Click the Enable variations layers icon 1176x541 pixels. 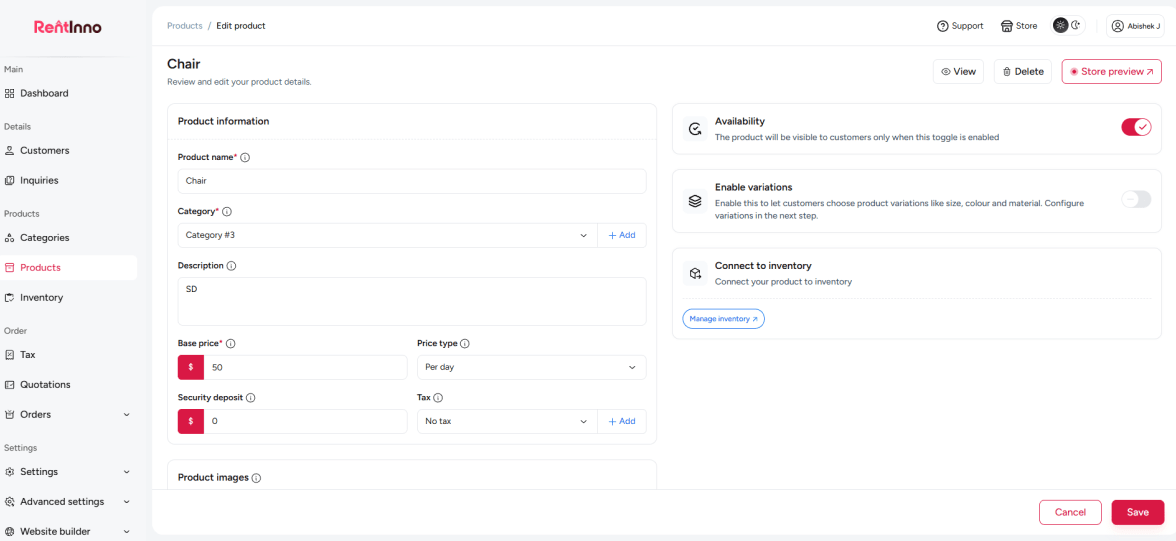(x=695, y=201)
